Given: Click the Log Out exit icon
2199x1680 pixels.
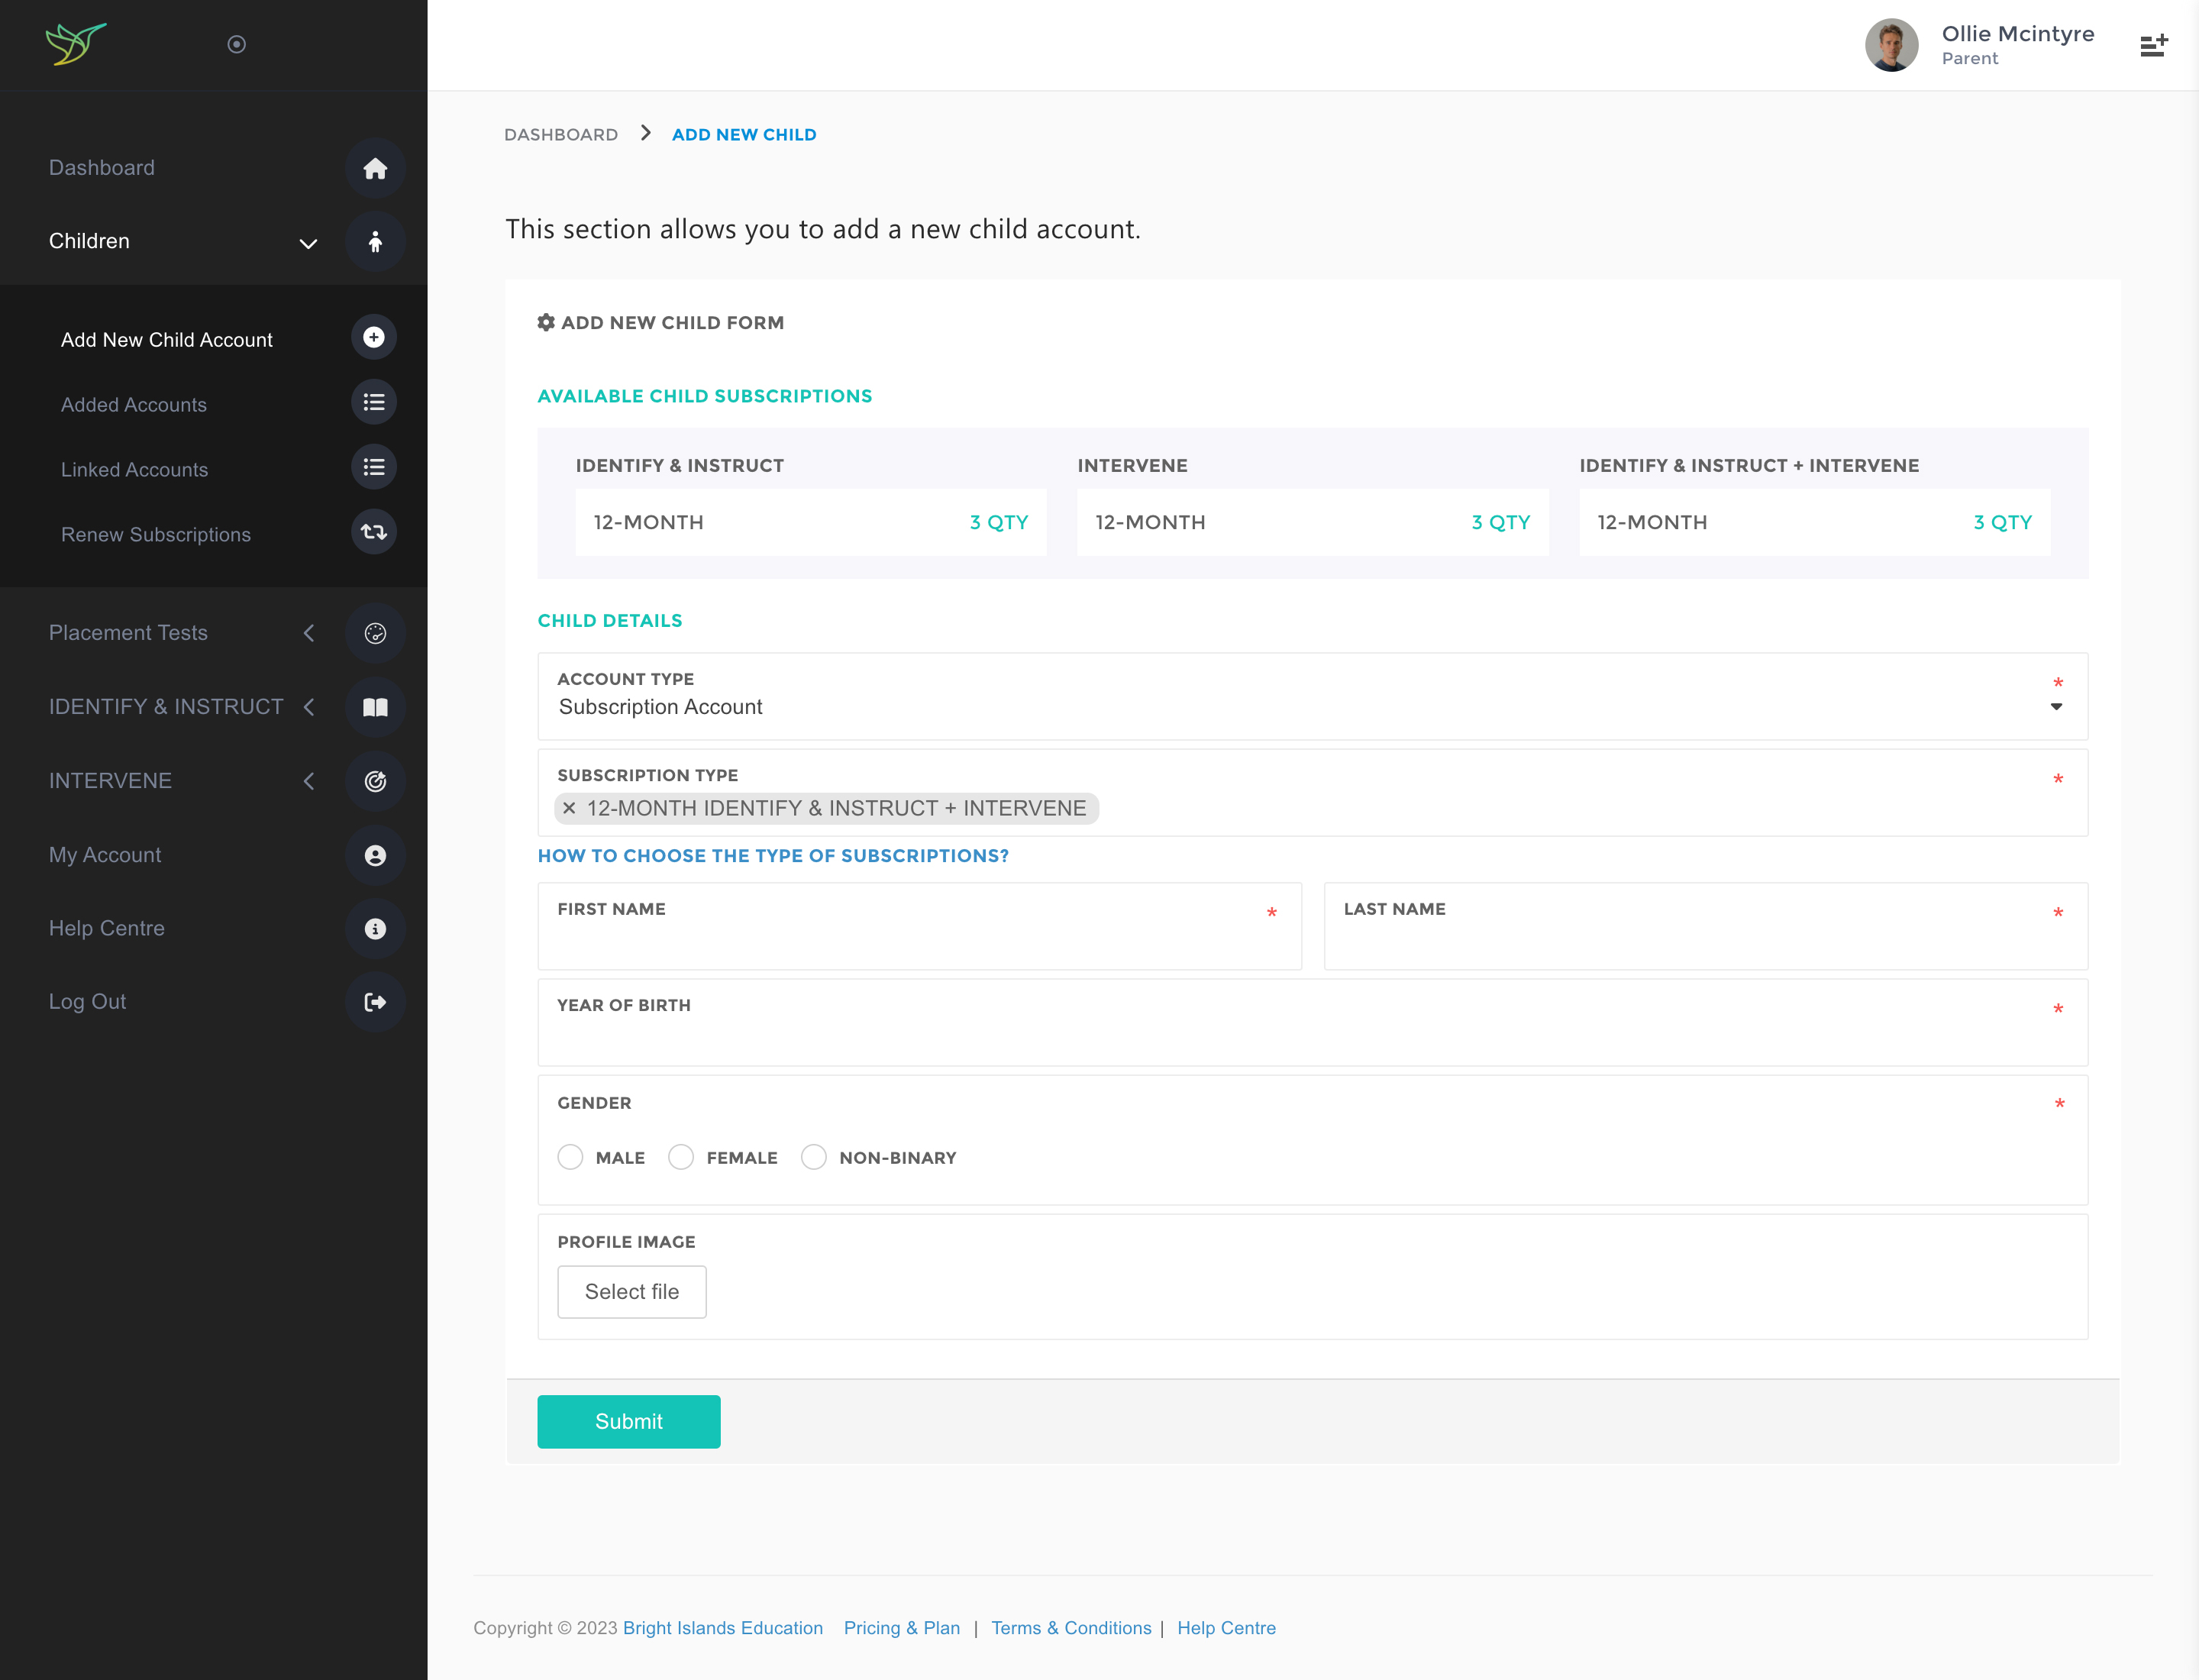Looking at the screenshot, I should (x=375, y=1002).
